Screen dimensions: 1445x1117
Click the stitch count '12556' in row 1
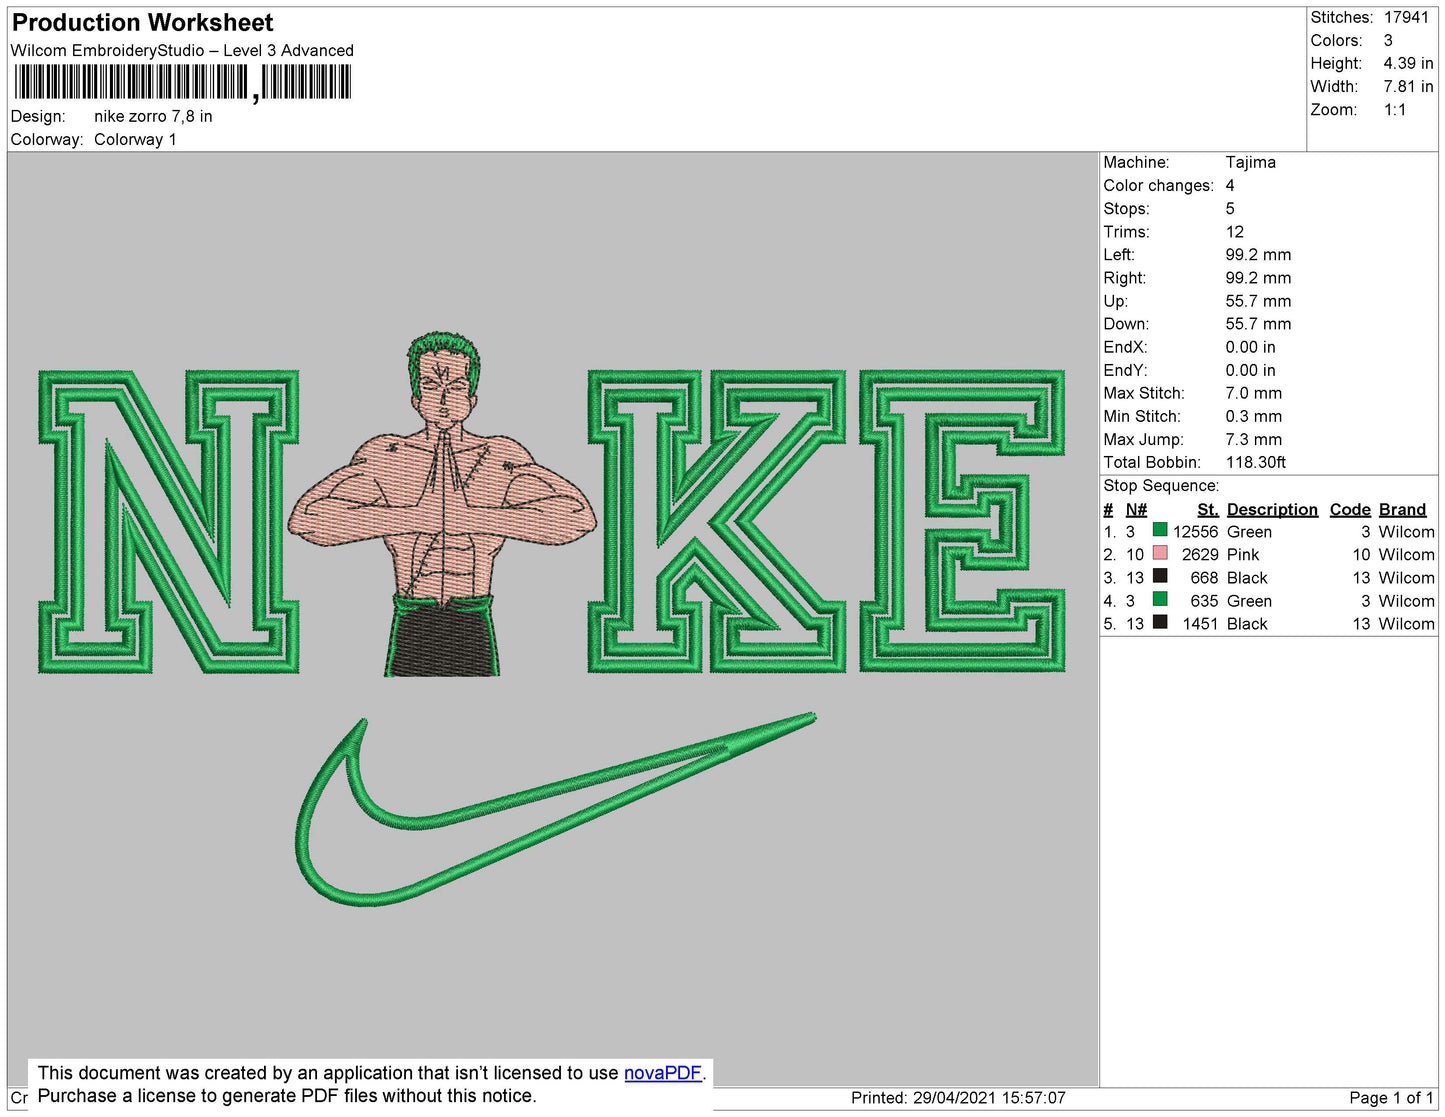pyautogui.click(x=1196, y=532)
